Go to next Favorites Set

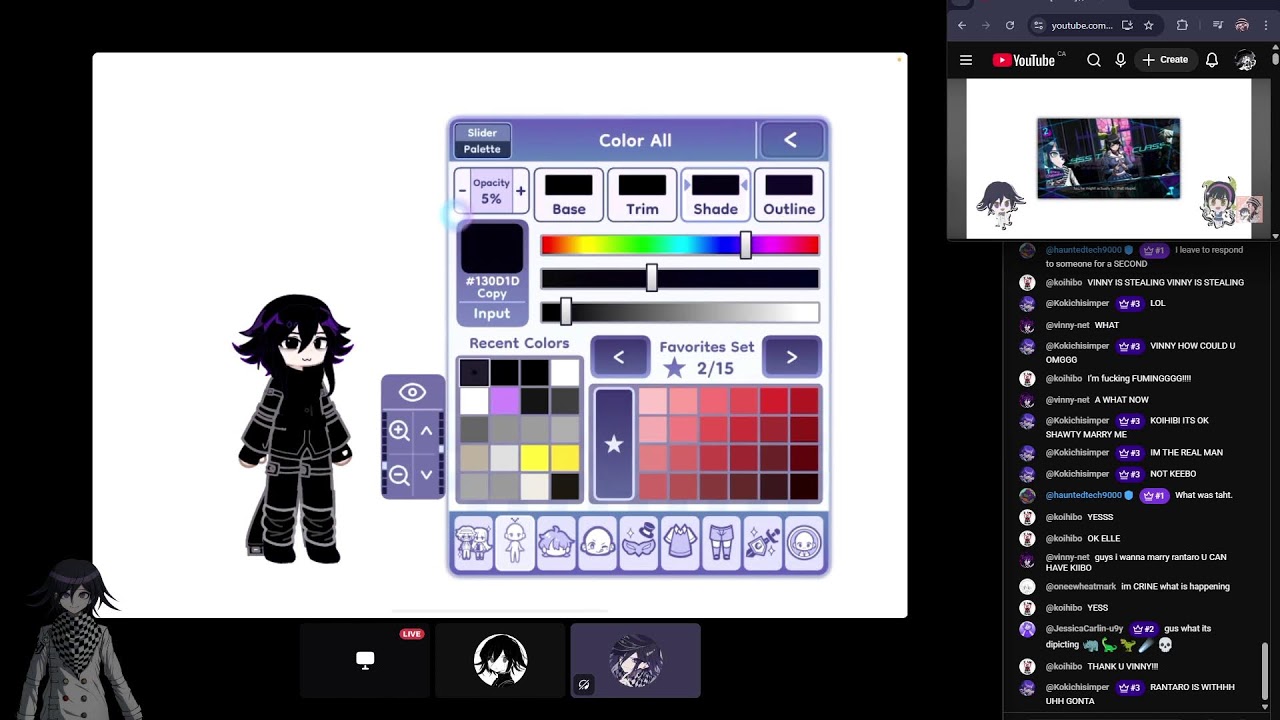point(792,357)
